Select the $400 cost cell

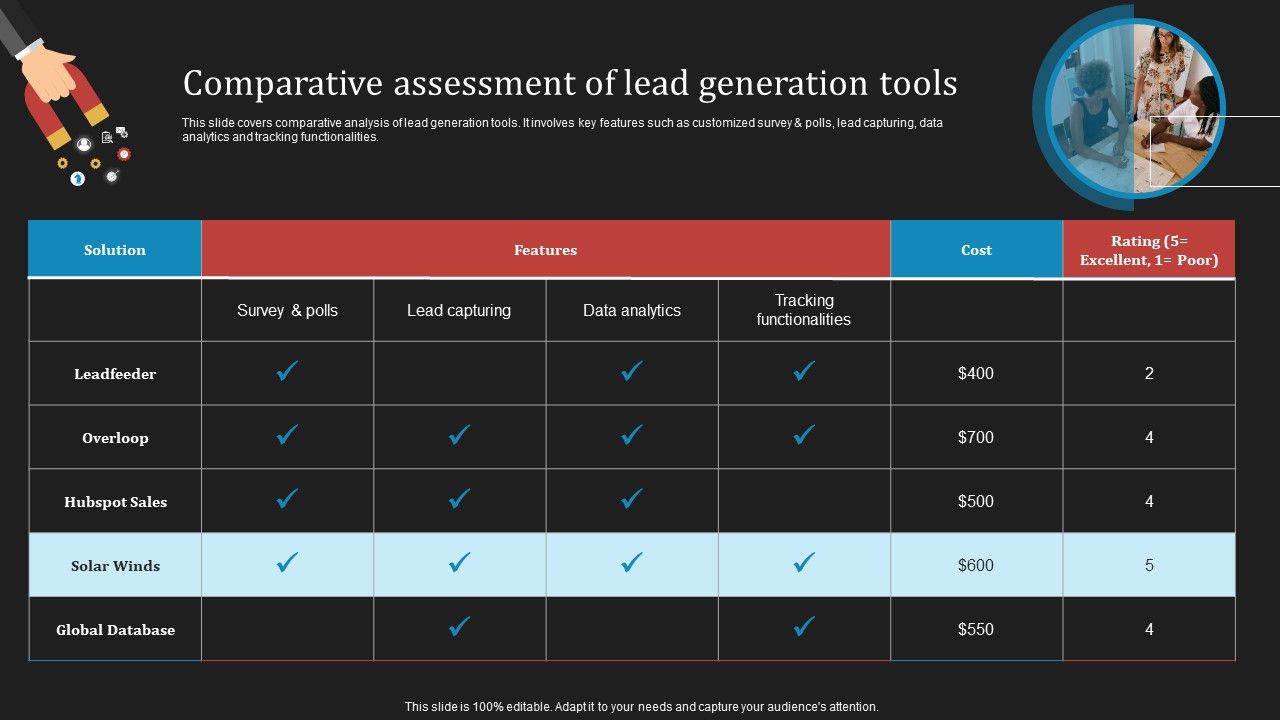[x=976, y=373]
